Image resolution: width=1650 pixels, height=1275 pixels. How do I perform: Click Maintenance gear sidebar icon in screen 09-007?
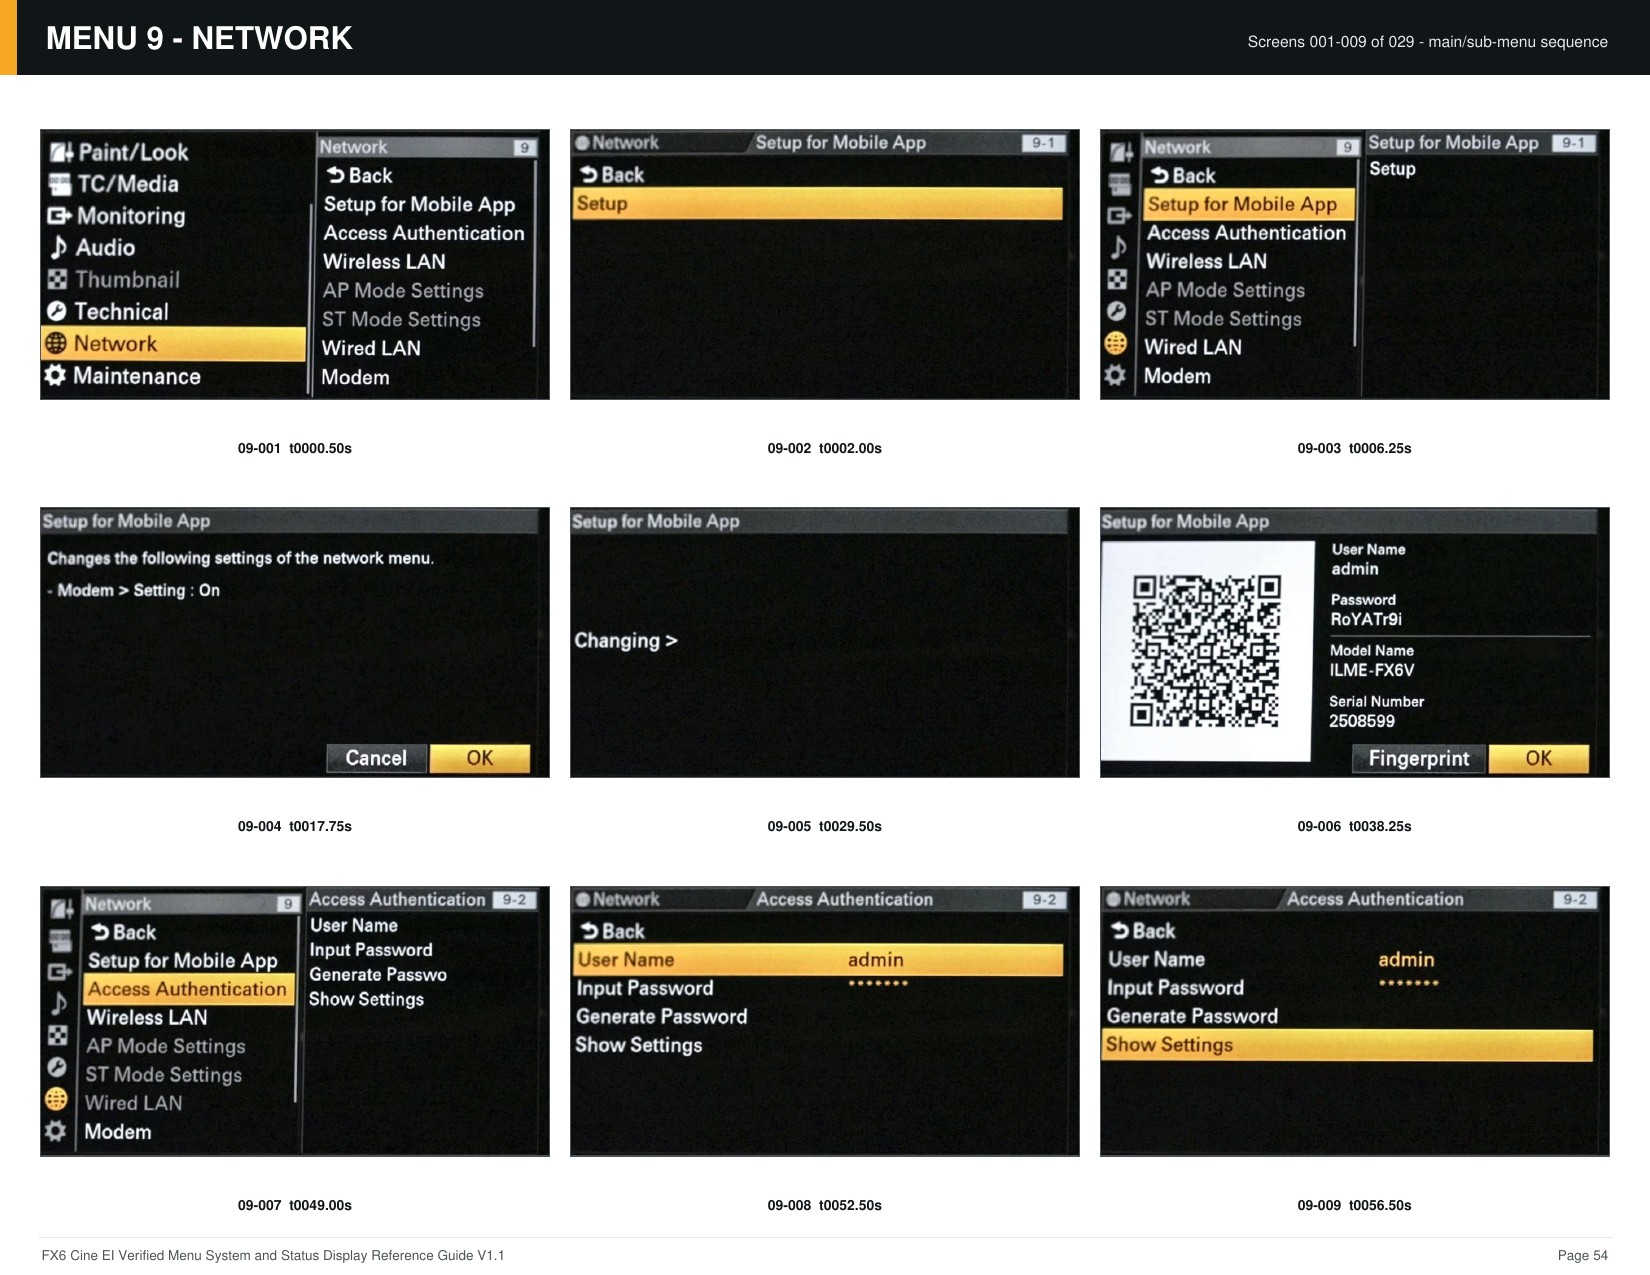point(56,1131)
